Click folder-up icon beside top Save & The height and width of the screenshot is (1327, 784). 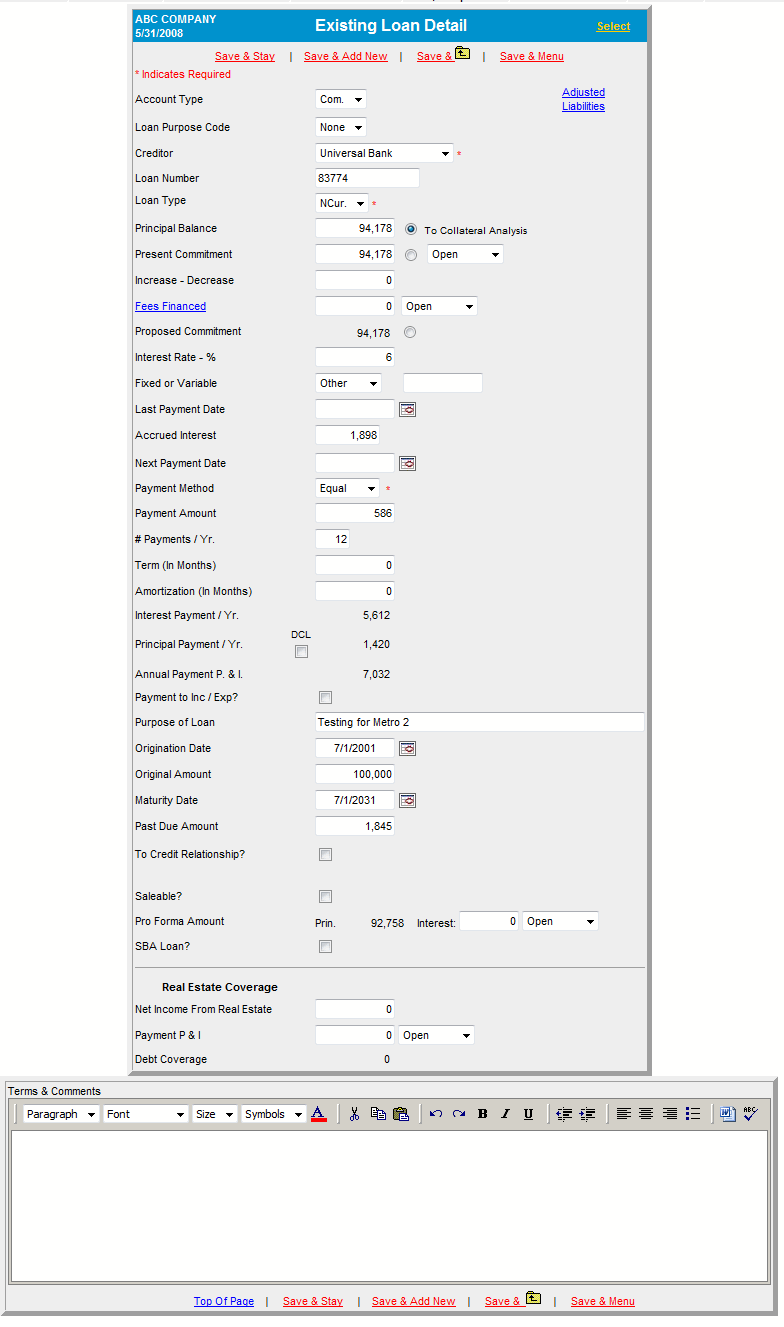click(x=462, y=54)
